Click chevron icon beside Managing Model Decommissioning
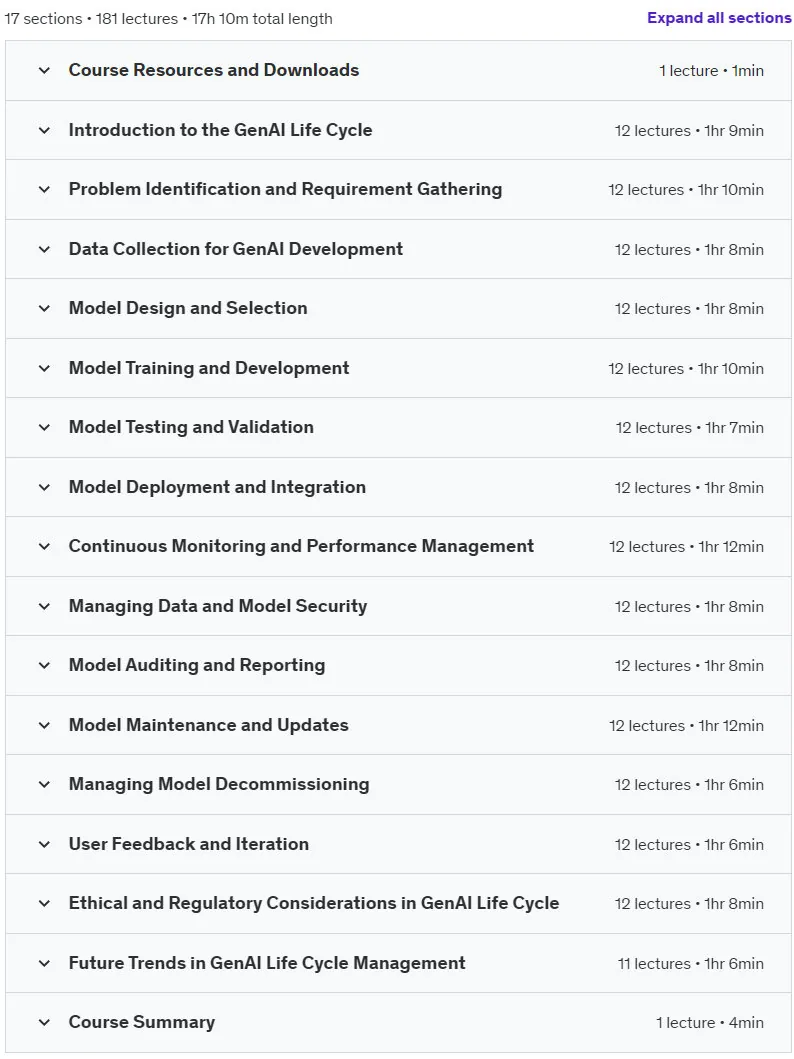Viewport: 794px width, 1059px height. [x=45, y=784]
